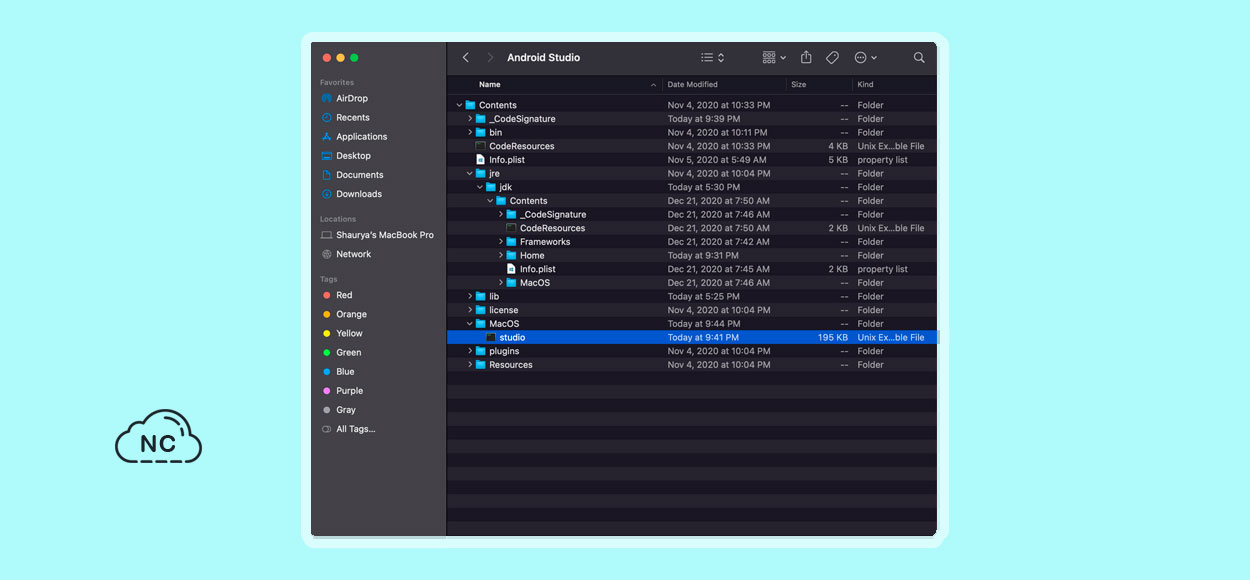Expand the Resources folder

470,365
